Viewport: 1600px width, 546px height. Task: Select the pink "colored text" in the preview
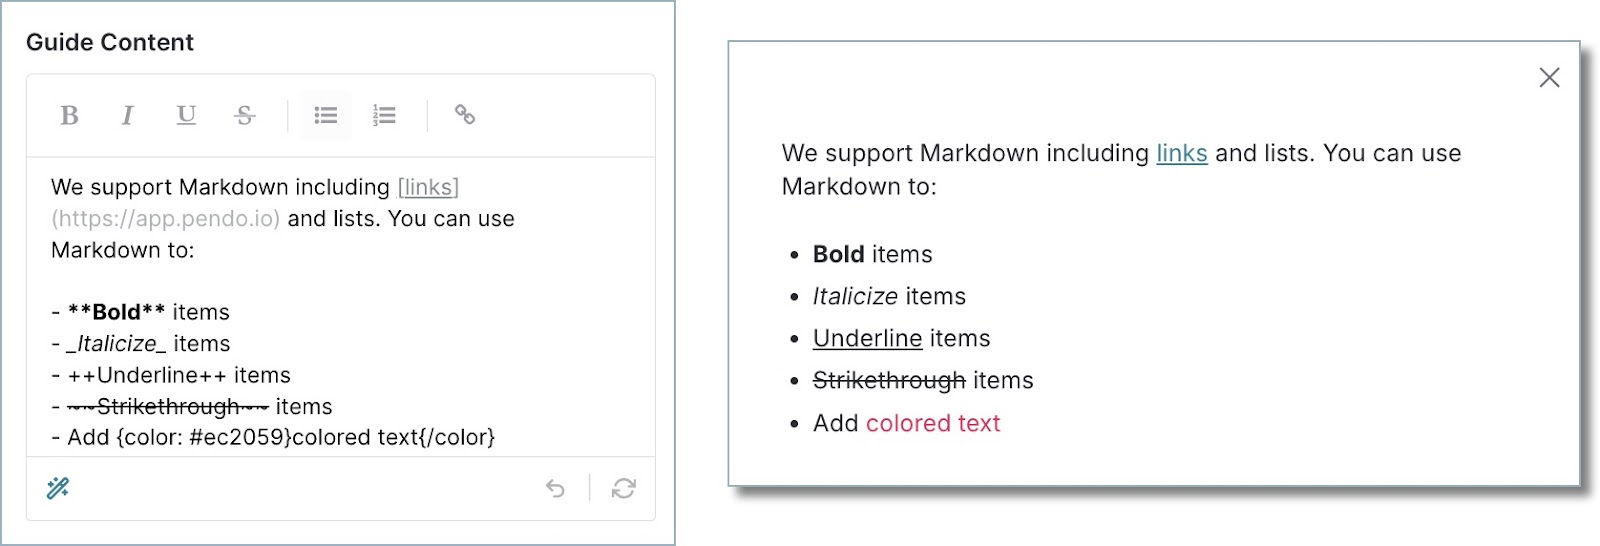pyautogui.click(x=933, y=423)
